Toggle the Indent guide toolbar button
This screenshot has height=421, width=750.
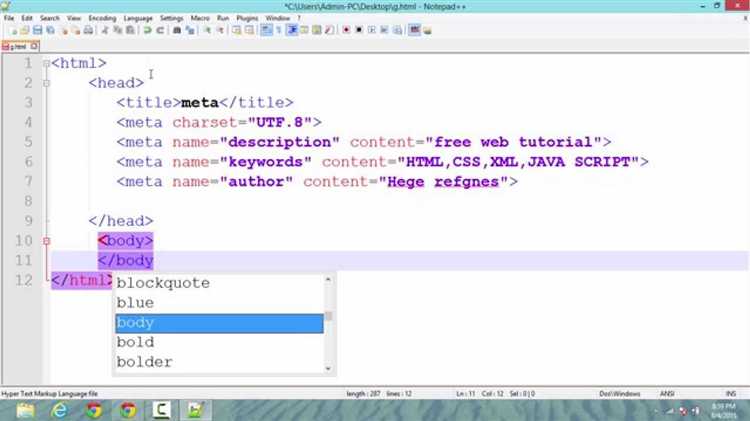292,30
